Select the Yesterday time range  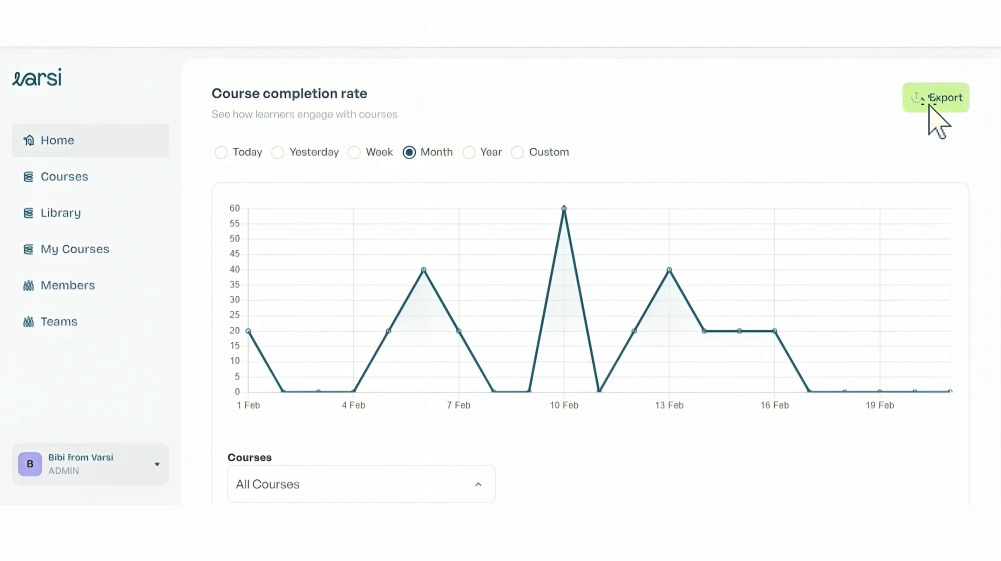click(278, 153)
